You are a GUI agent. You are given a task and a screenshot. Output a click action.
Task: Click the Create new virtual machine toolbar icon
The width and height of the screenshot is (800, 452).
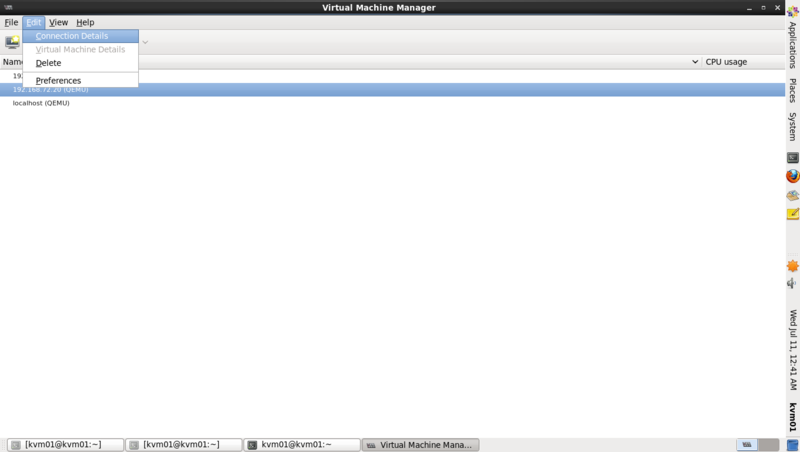click(x=12, y=42)
